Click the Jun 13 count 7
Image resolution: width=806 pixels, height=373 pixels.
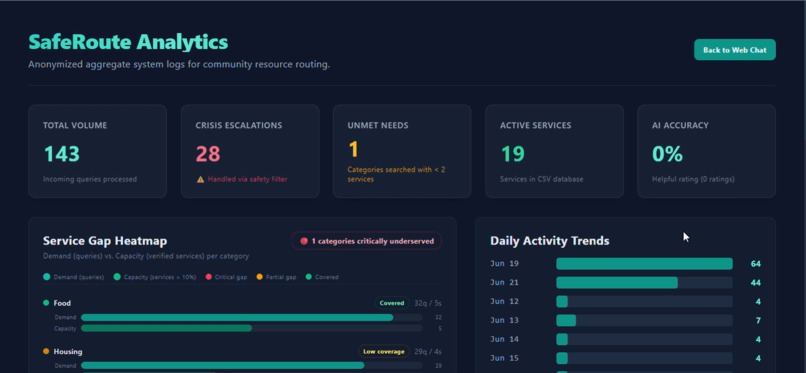point(758,321)
